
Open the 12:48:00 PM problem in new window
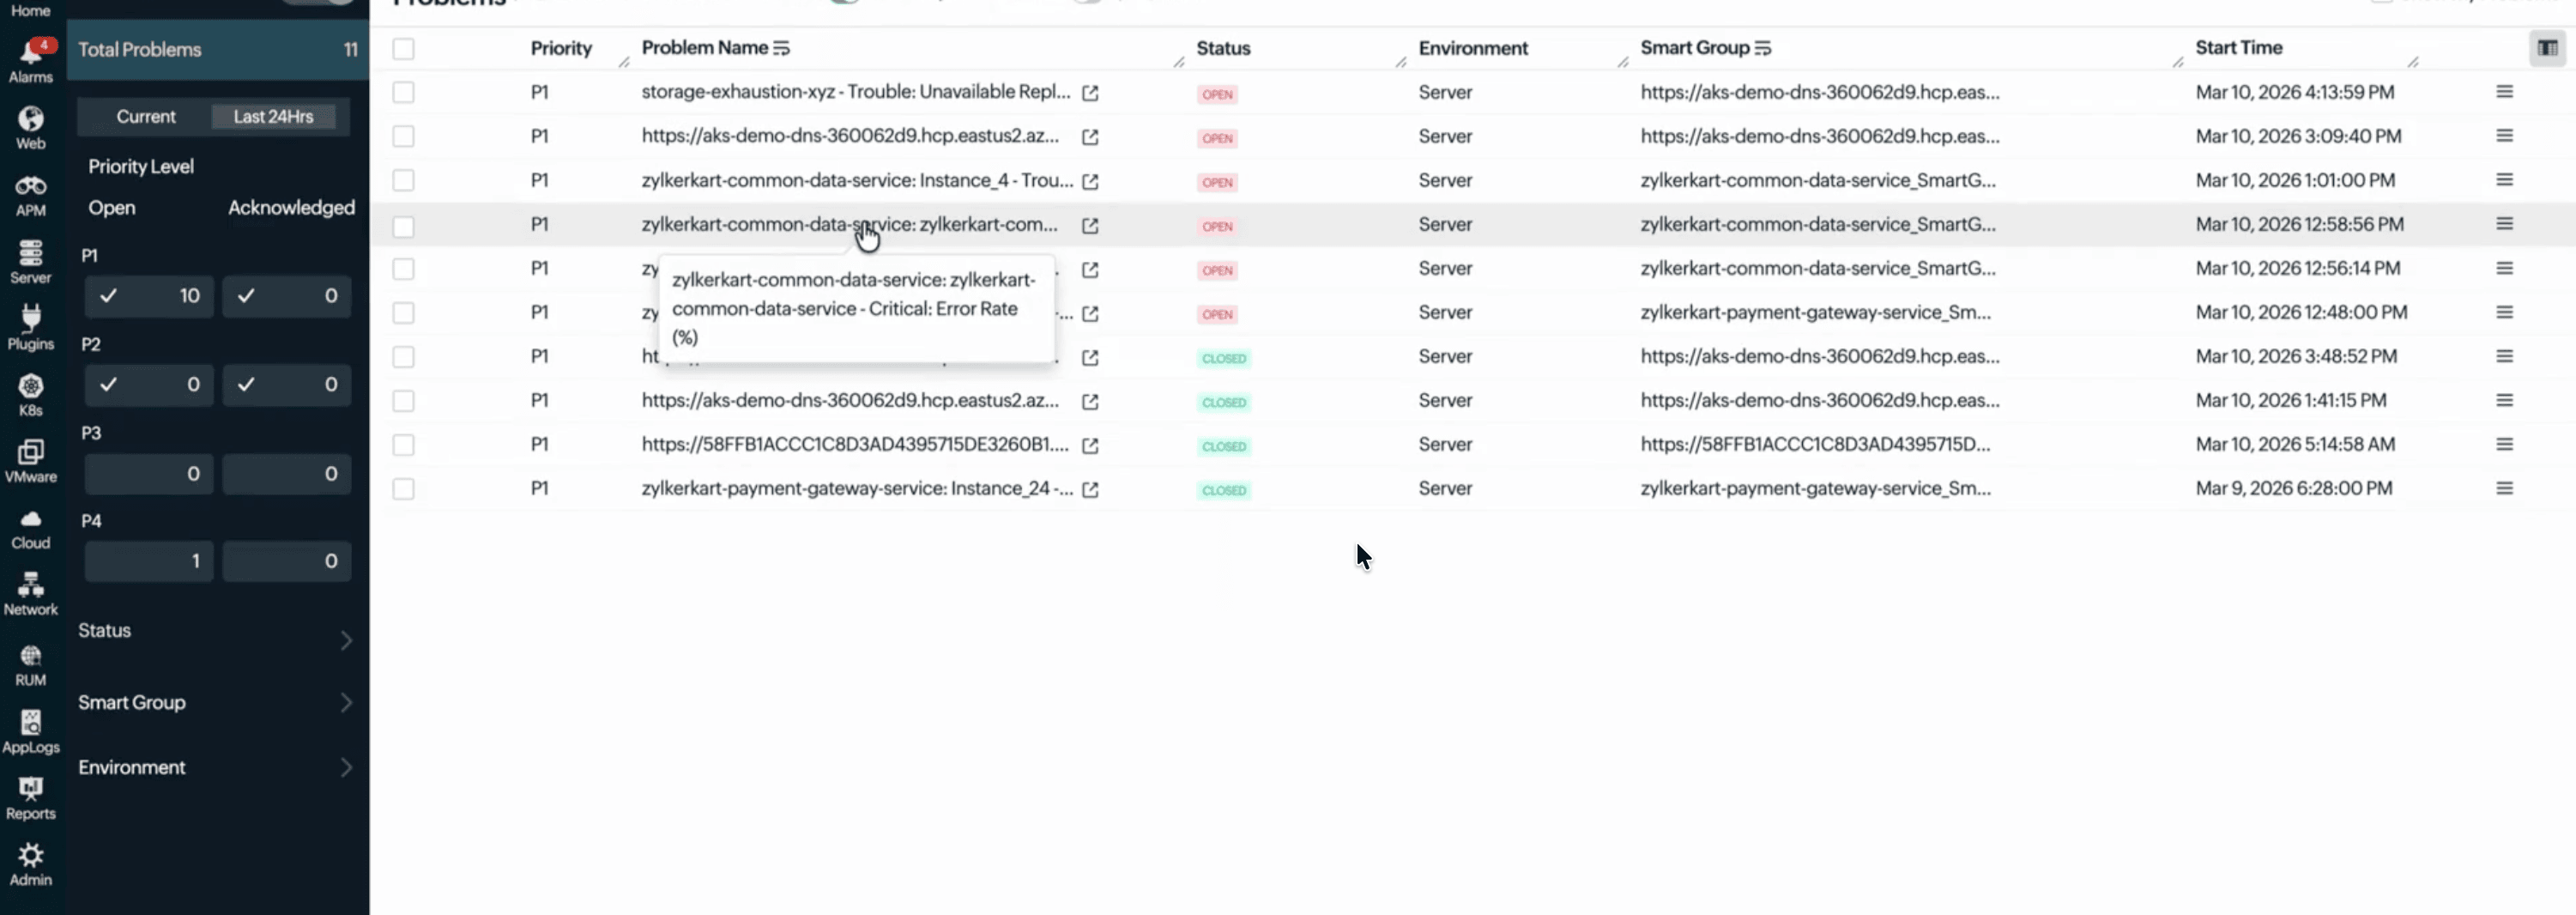pos(1090,314)
